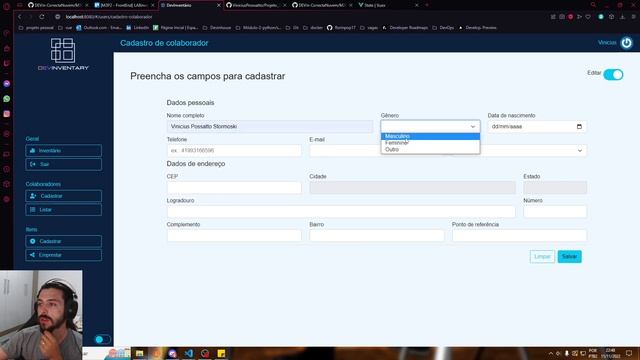Open Messenger in browser sidebar
640x360 pixels.
(x=7, y=84)
